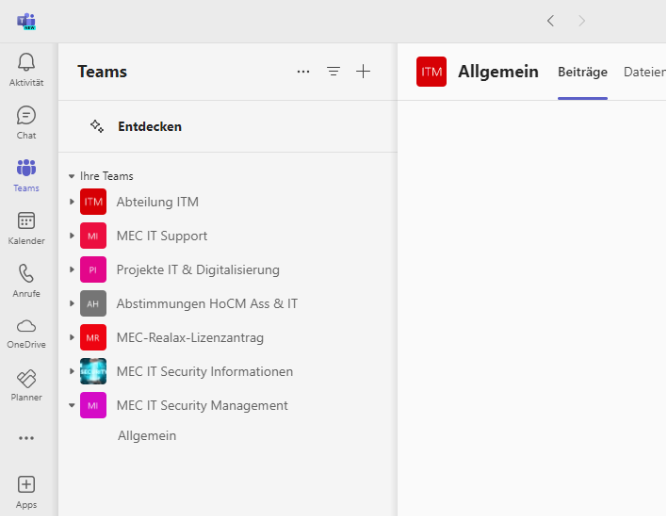Open the Entdecken link
The image size is (666, 516).
(x=150, y=126)
